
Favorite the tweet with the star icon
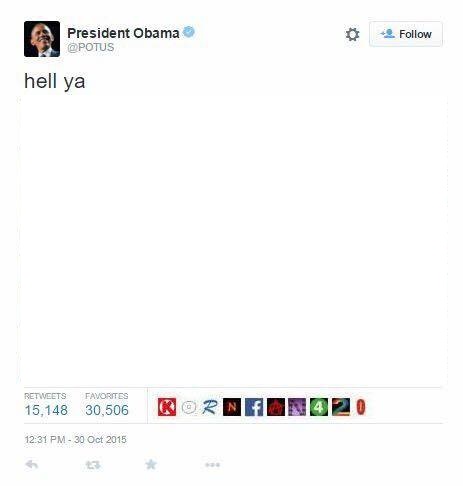tap(151, 464)
